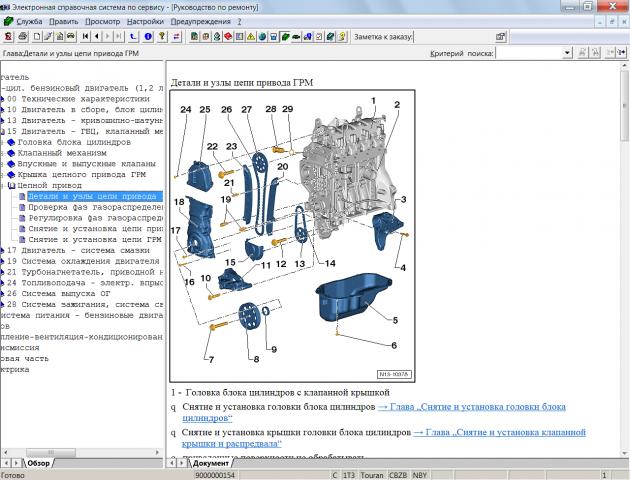Click the red book toolbar icon
The width and height of the screenshot is (630, 480).
tap(228, 37)
